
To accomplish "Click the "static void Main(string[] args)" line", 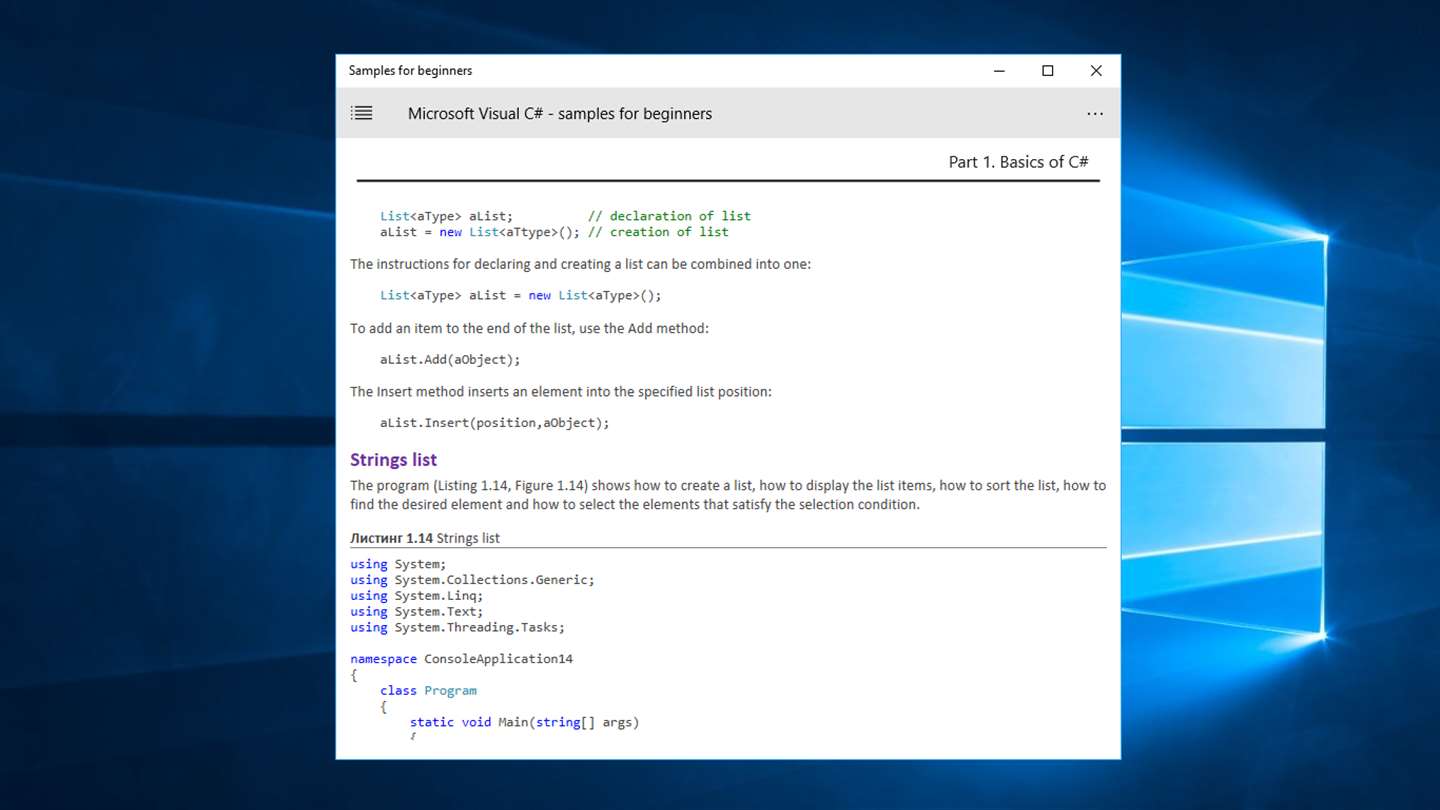I will (524, 722).
